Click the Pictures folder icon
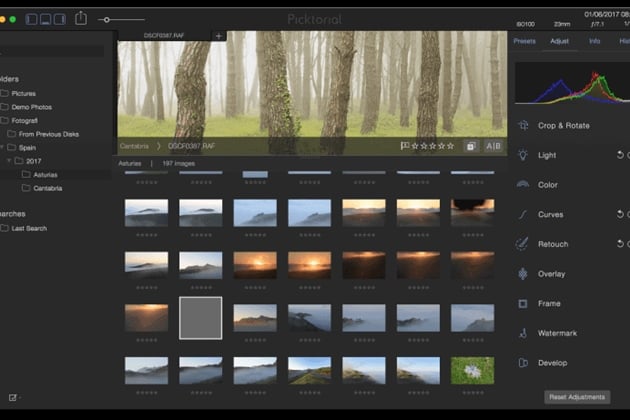 click(x=5, y=93)
